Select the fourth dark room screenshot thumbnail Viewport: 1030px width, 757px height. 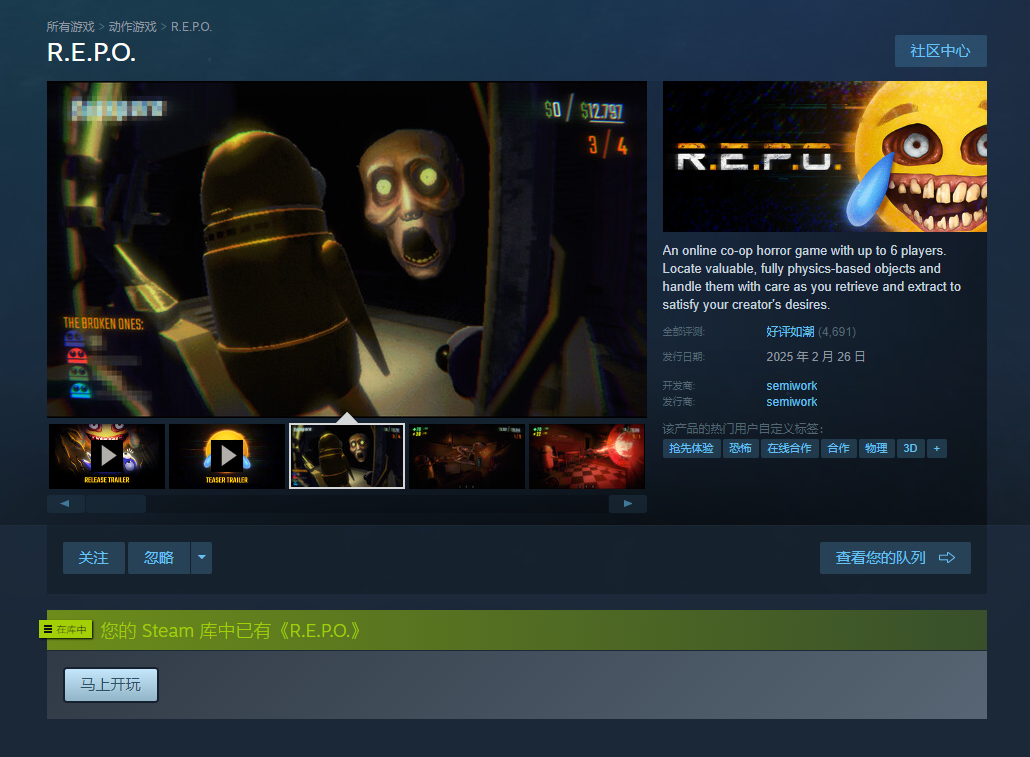pyautogui.click(x=467, y=456)
